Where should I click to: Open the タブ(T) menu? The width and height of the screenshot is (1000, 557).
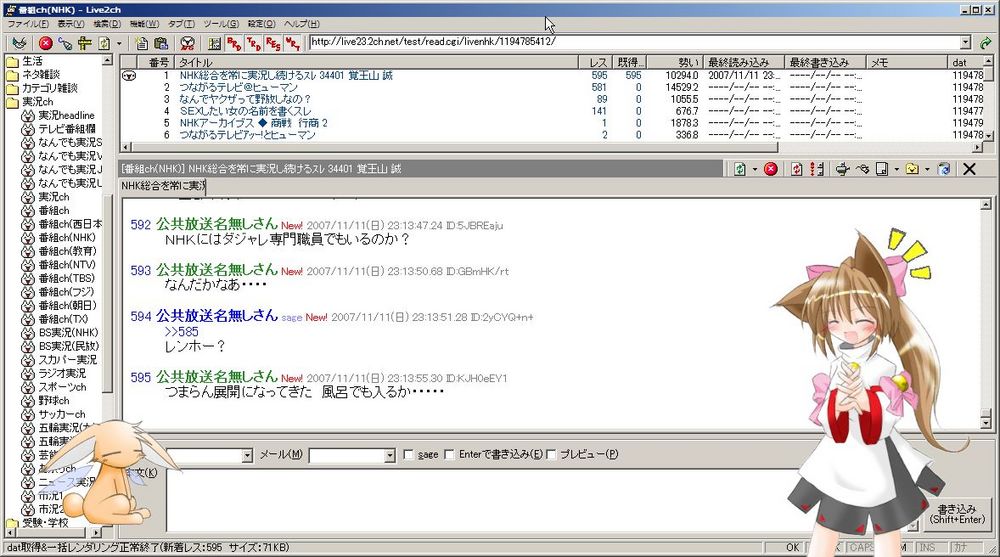[x=181, y=24]
